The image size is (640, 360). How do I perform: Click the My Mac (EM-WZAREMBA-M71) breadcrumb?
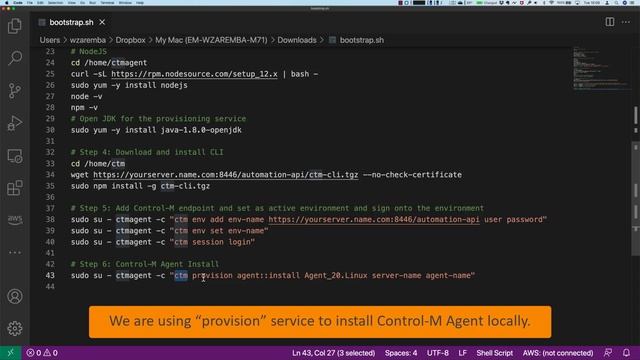click(211, 40)
